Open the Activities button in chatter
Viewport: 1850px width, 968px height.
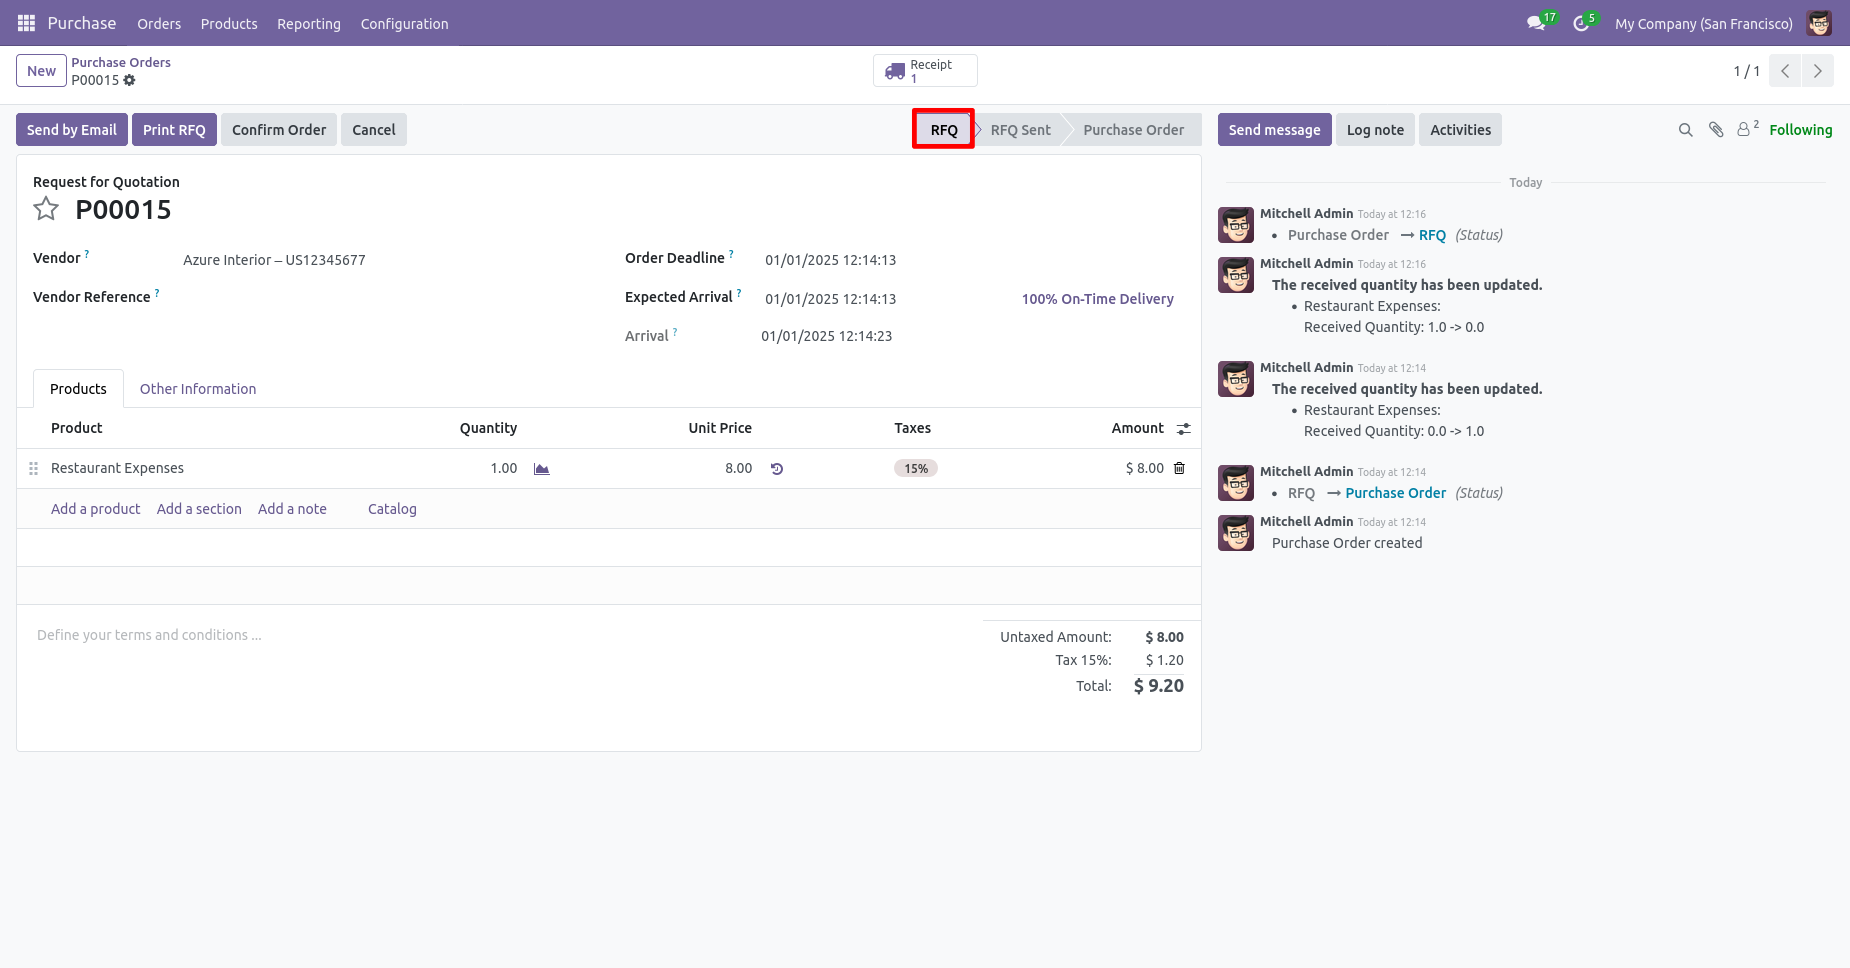[1460, 130]
